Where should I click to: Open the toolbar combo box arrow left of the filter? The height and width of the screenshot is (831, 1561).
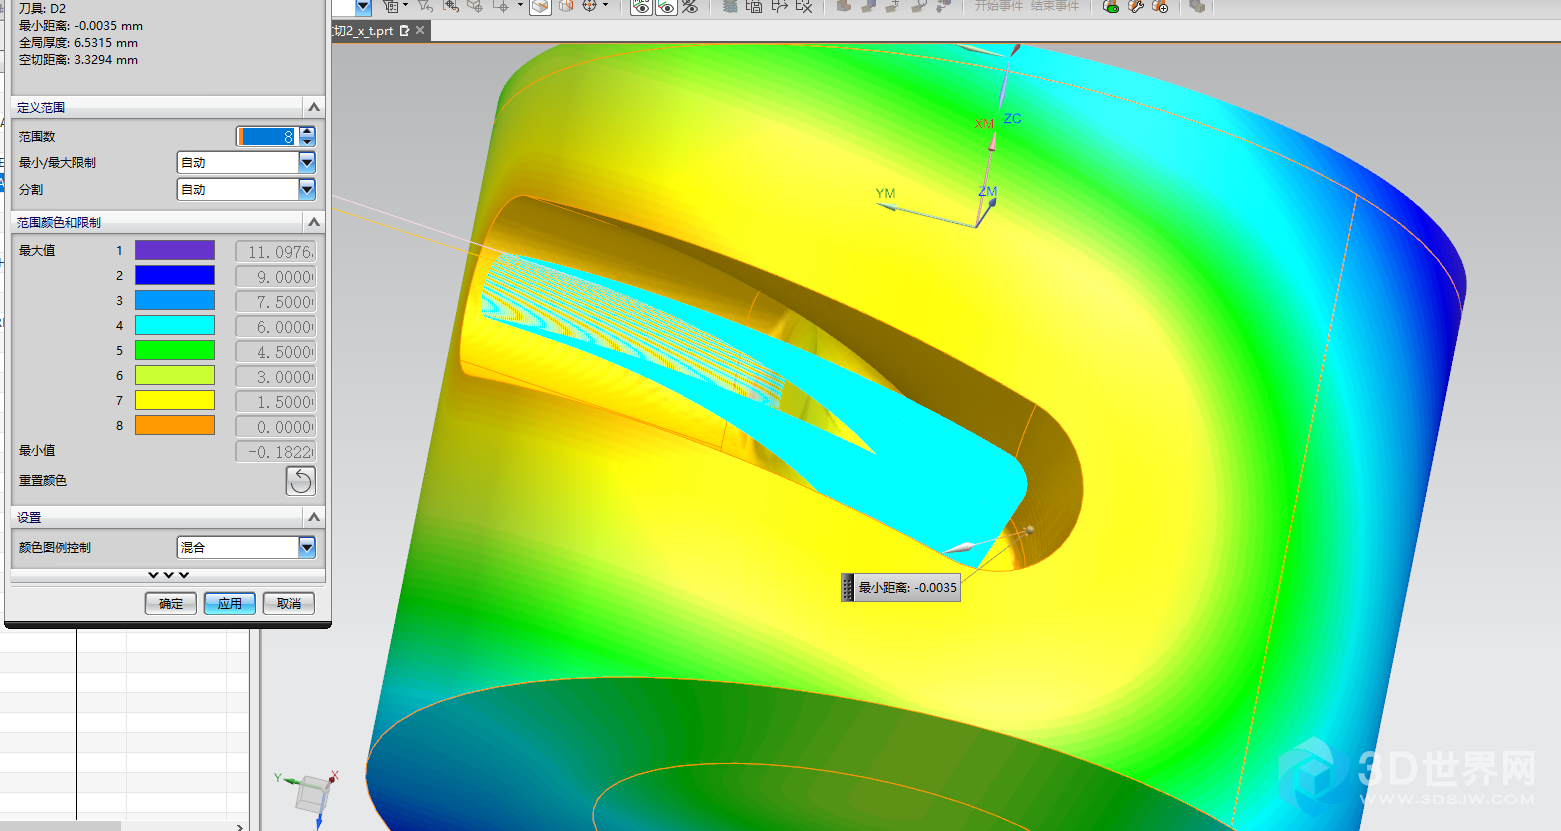pos(363,7)
